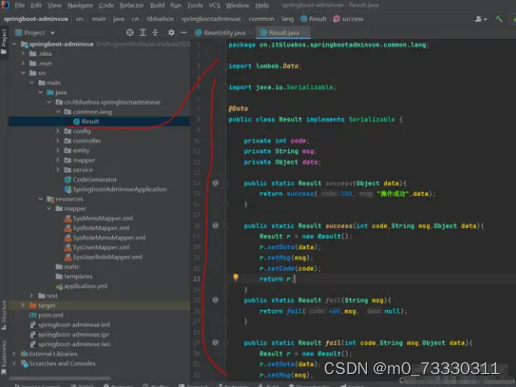Open the Navigate menu
The width and height of the screenshot is (516, 387).
click(80, 5)
